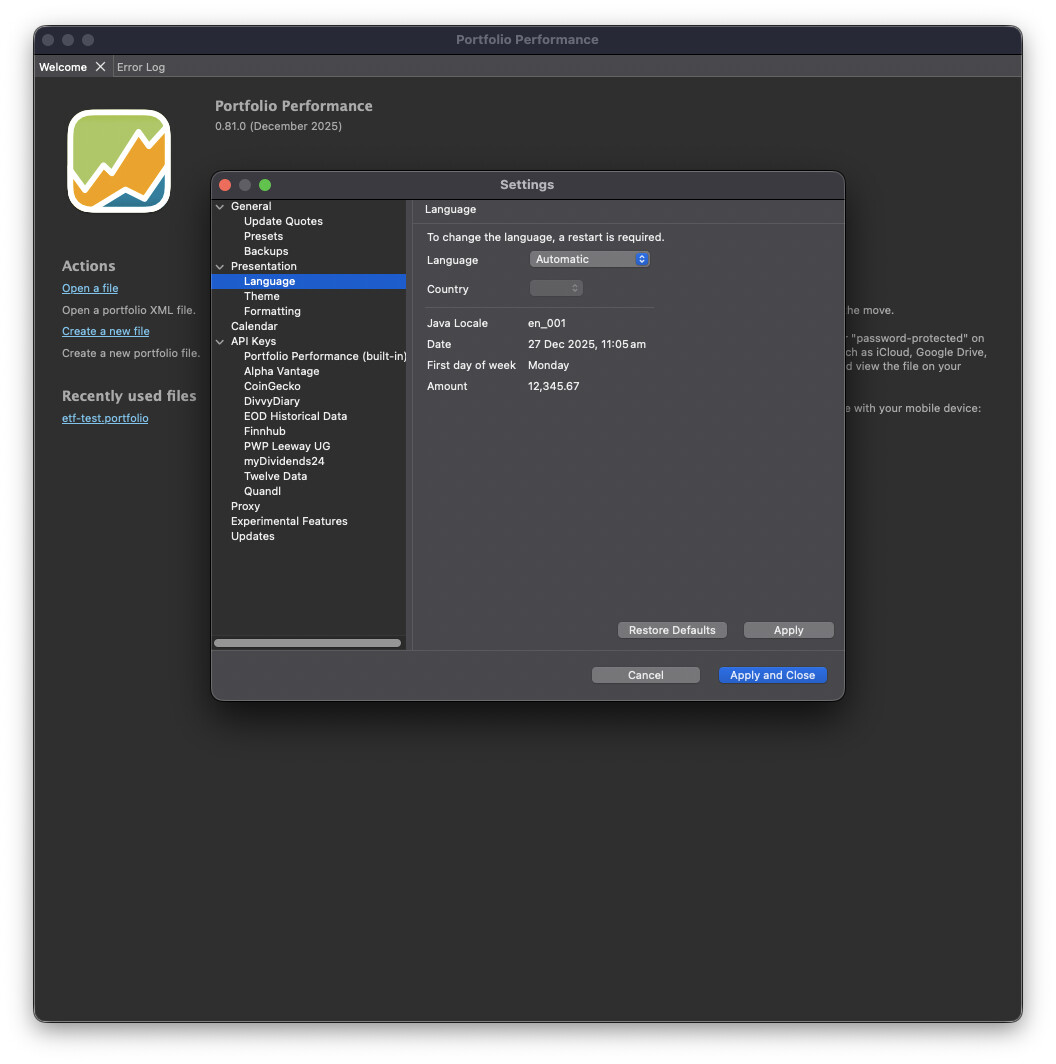Click the 'Create a new file' link

tap(105, 331)
